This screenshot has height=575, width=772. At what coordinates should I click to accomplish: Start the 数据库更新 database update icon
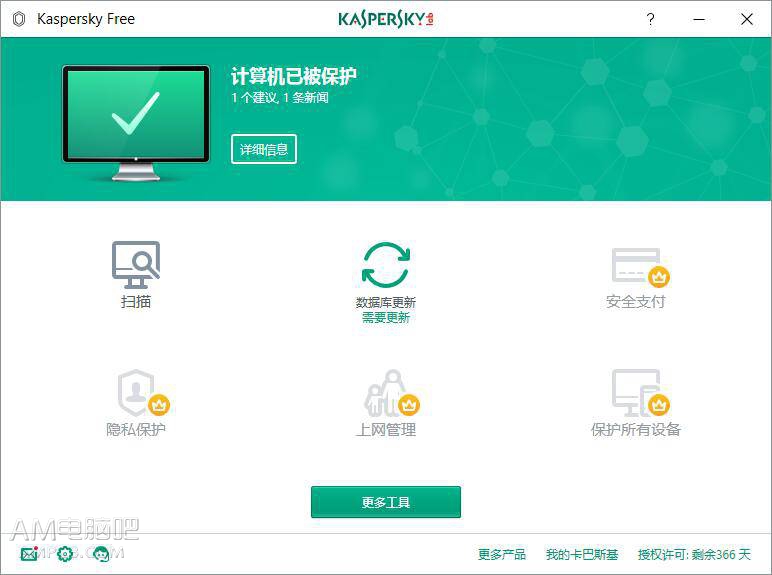[386, 265]
